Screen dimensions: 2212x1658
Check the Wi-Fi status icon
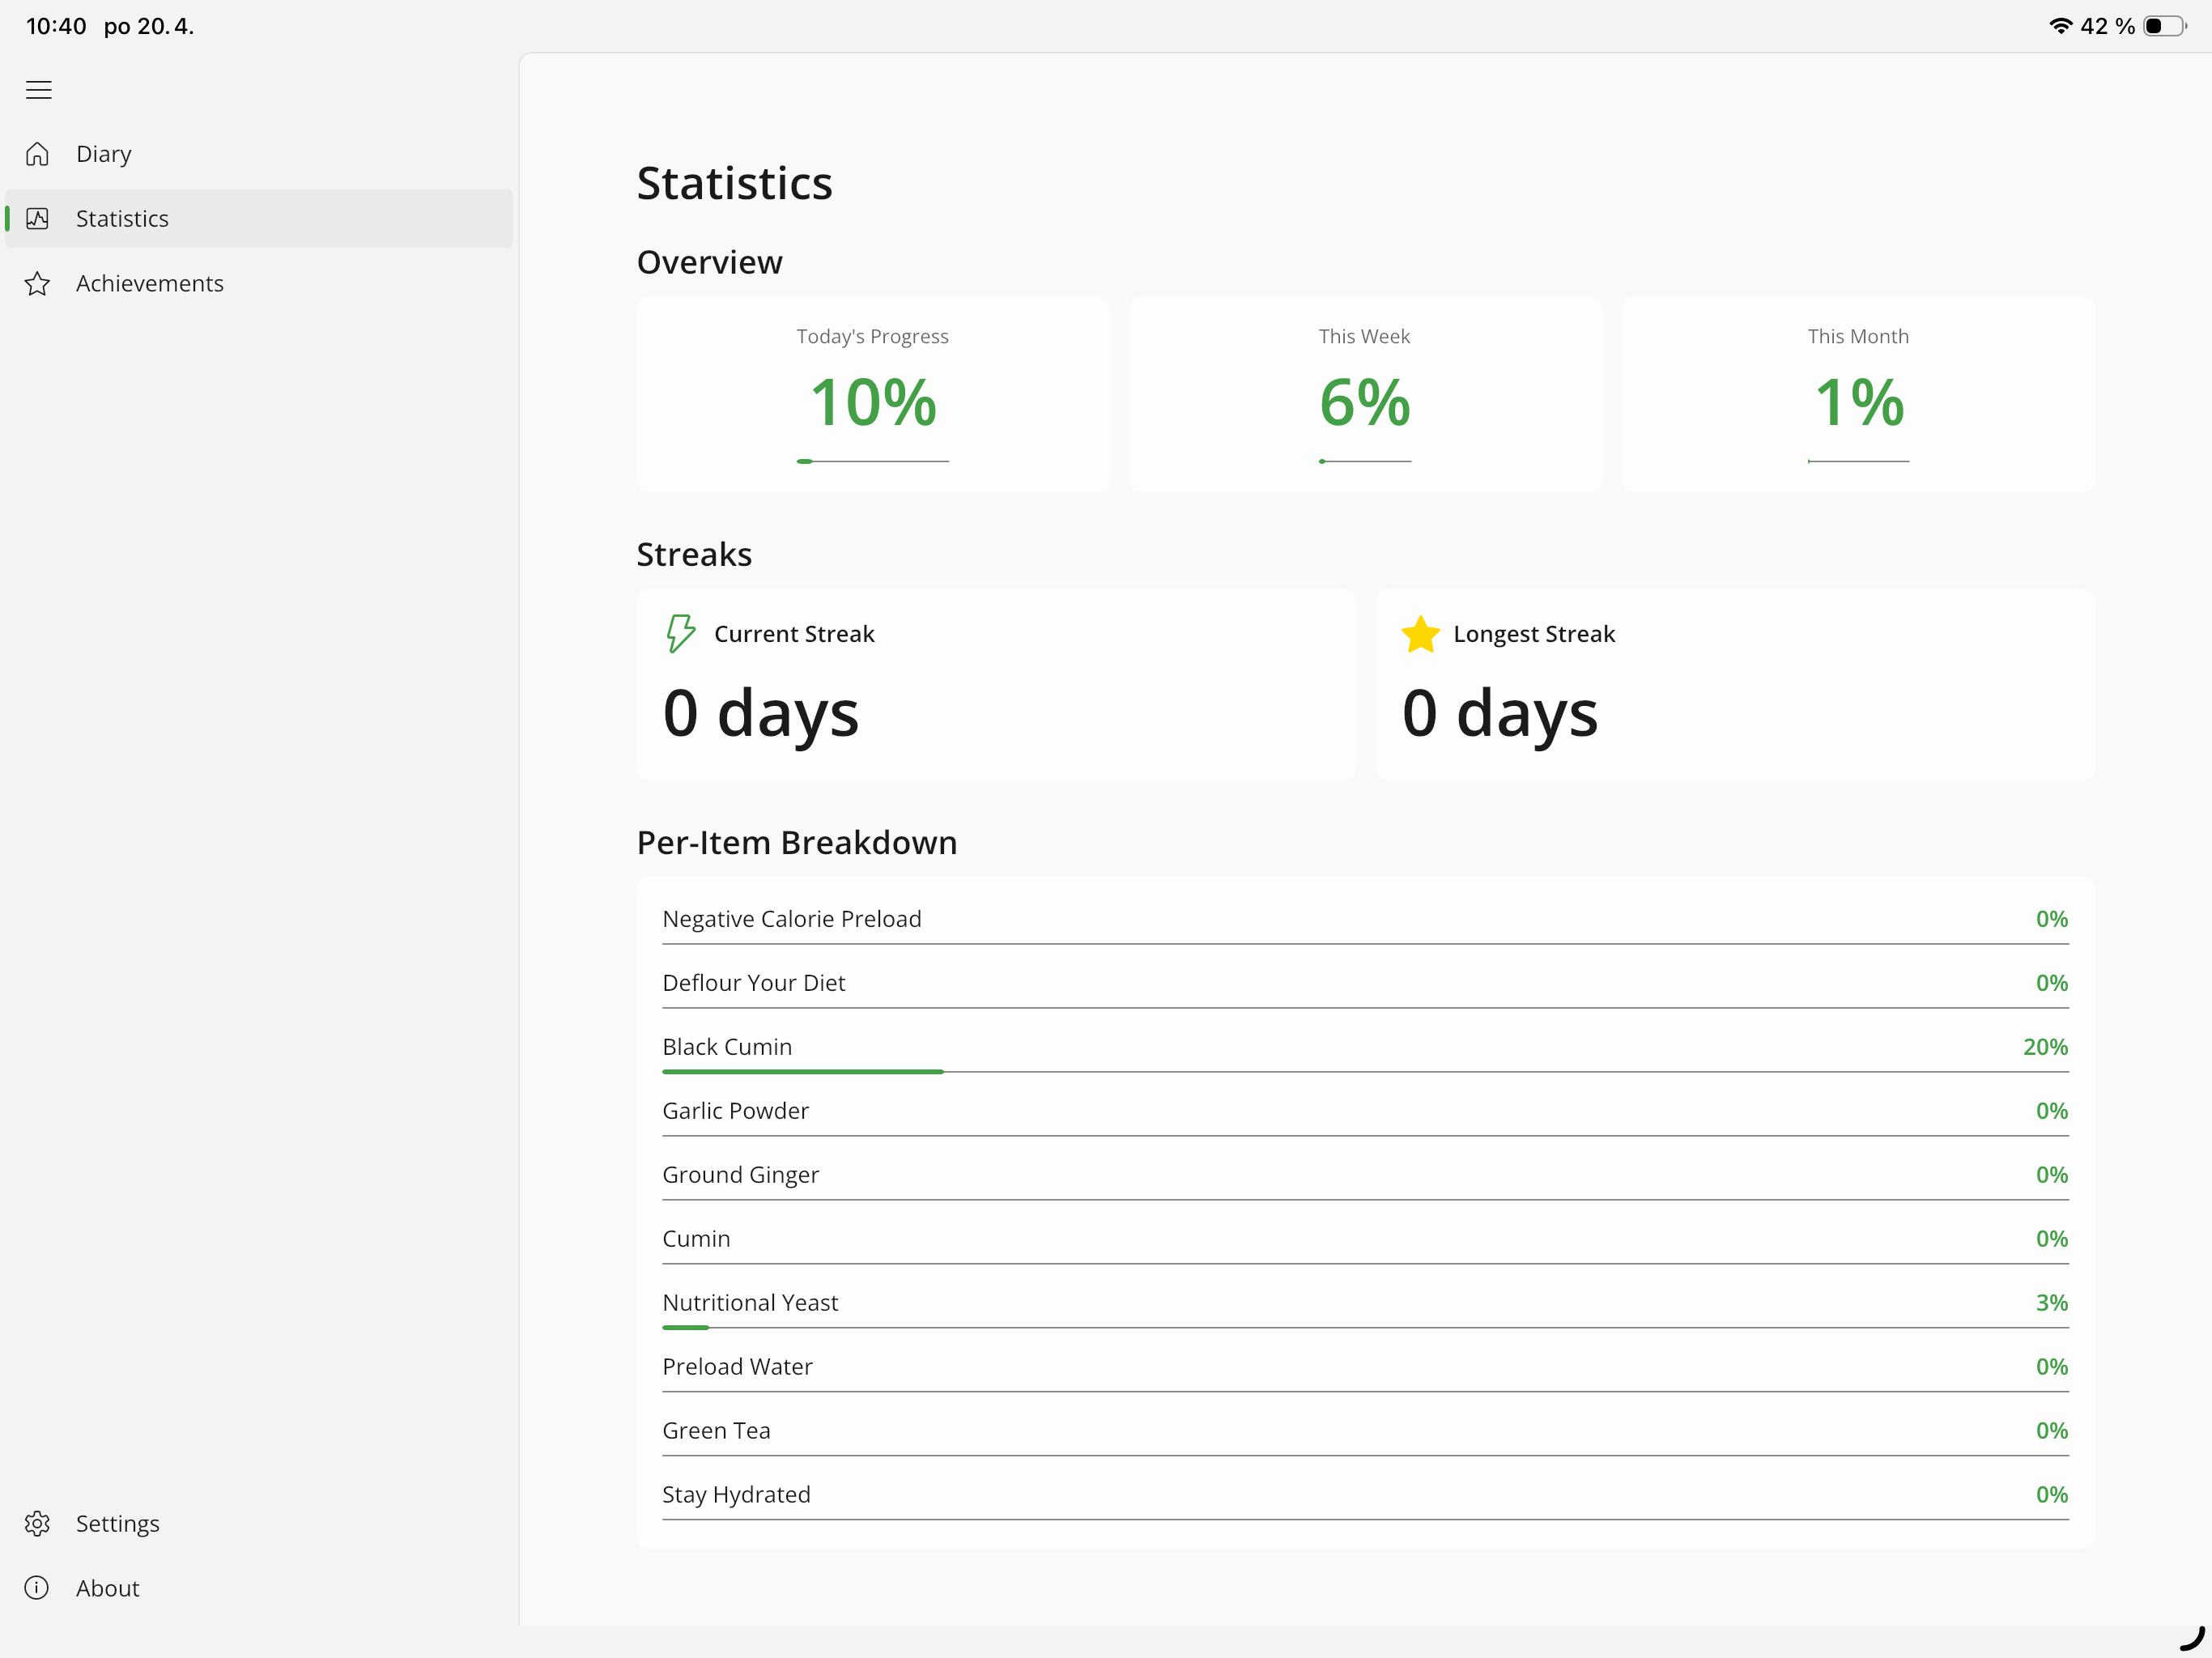[x=2060, y=26]
